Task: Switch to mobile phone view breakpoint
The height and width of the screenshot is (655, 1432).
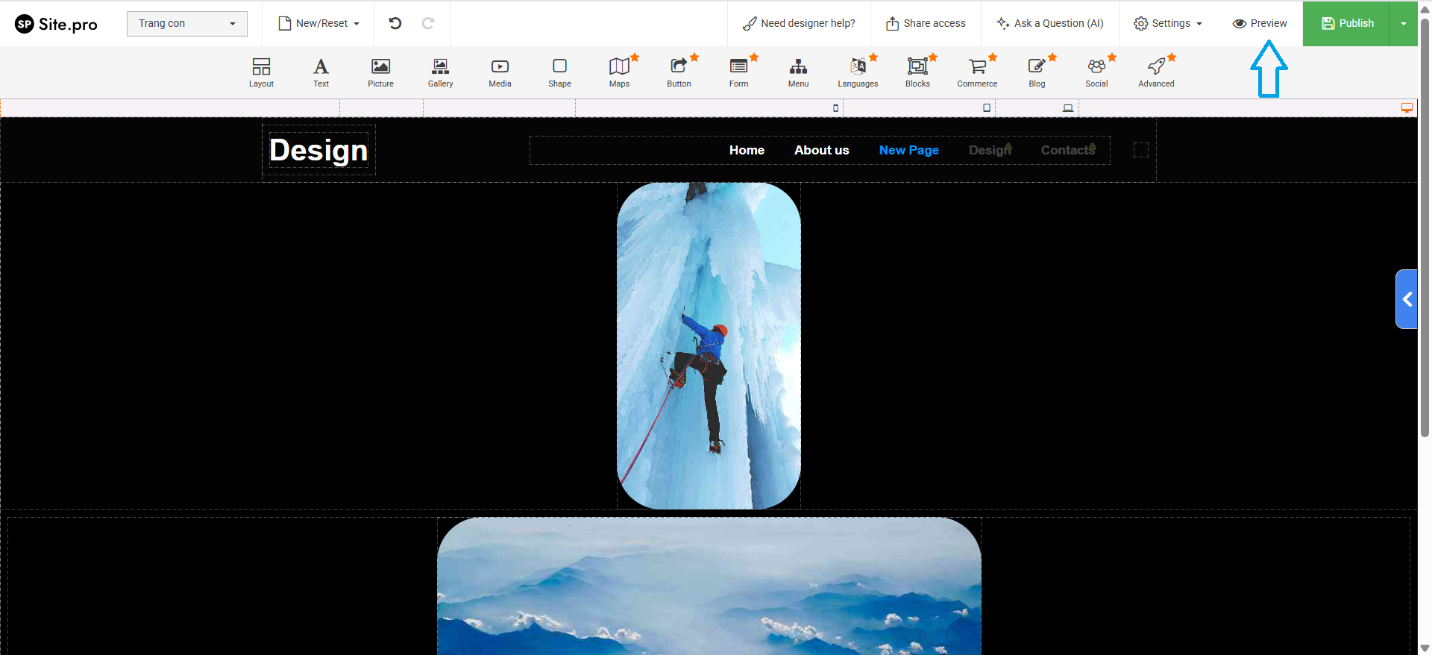Action: (x=836, y=108)
